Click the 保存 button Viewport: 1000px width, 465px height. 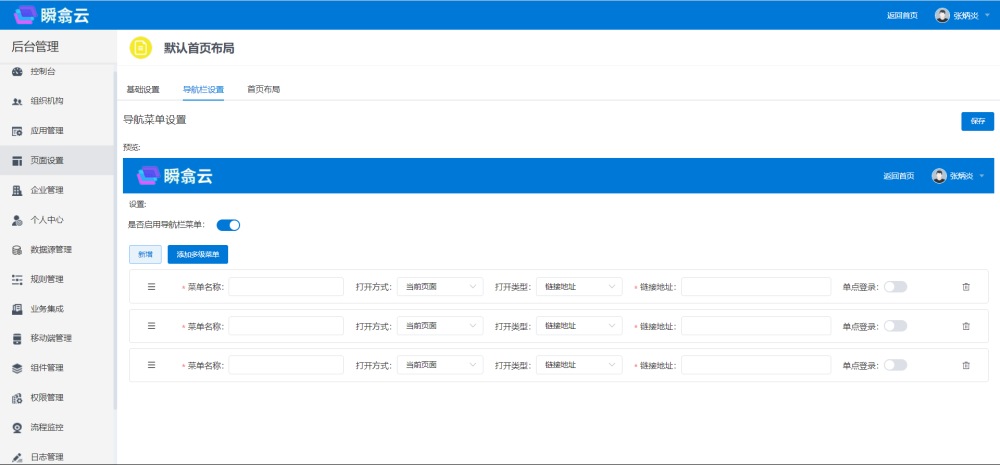pyautogui.click(x=977, y=121)
